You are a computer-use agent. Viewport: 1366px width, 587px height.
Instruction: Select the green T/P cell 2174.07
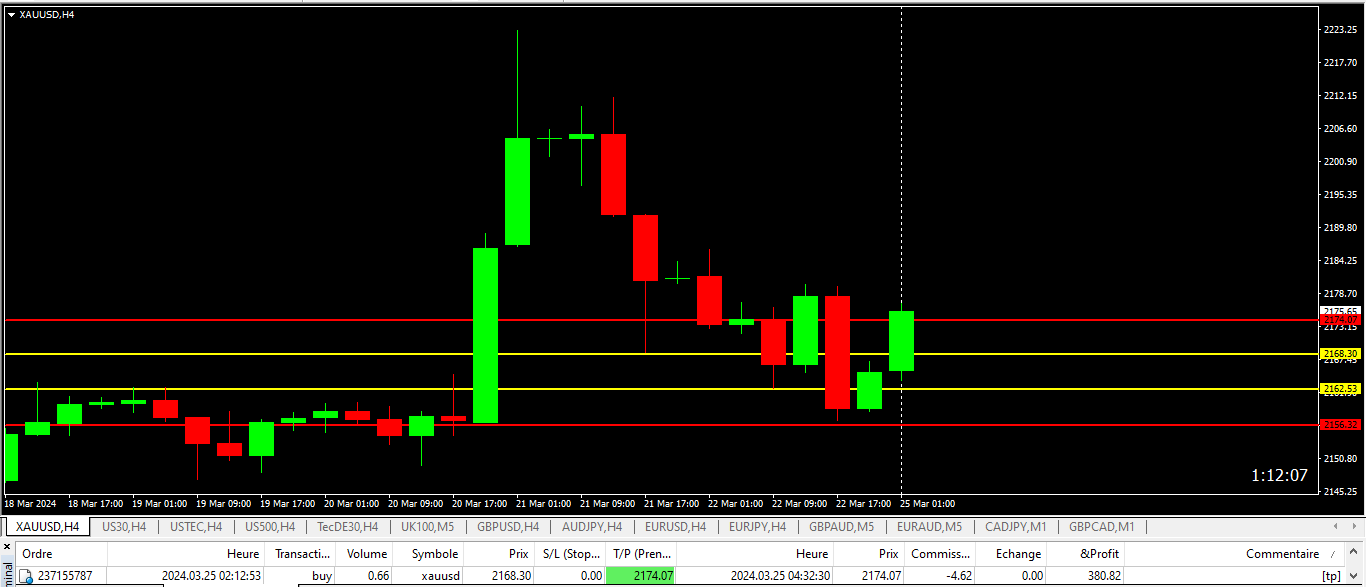point(640,576)
